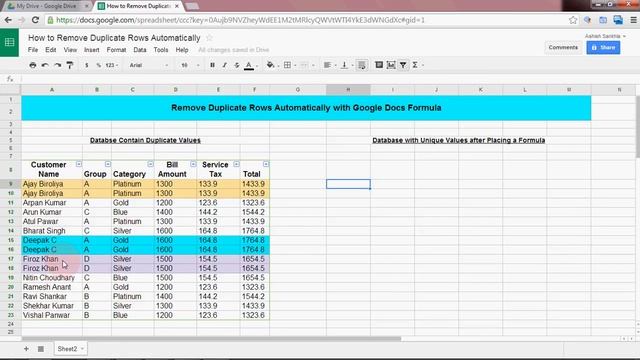
Task: Insert a chart
Action: click(x=391, y=65)
